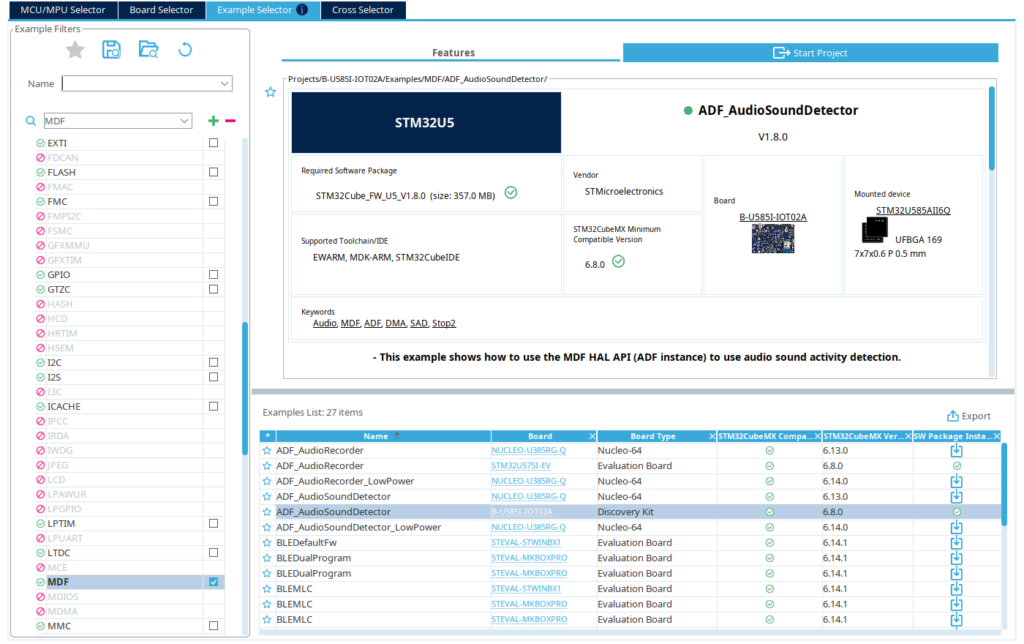
Task: Click the save filters floppy disk icon
Action: tap(111, 50)
